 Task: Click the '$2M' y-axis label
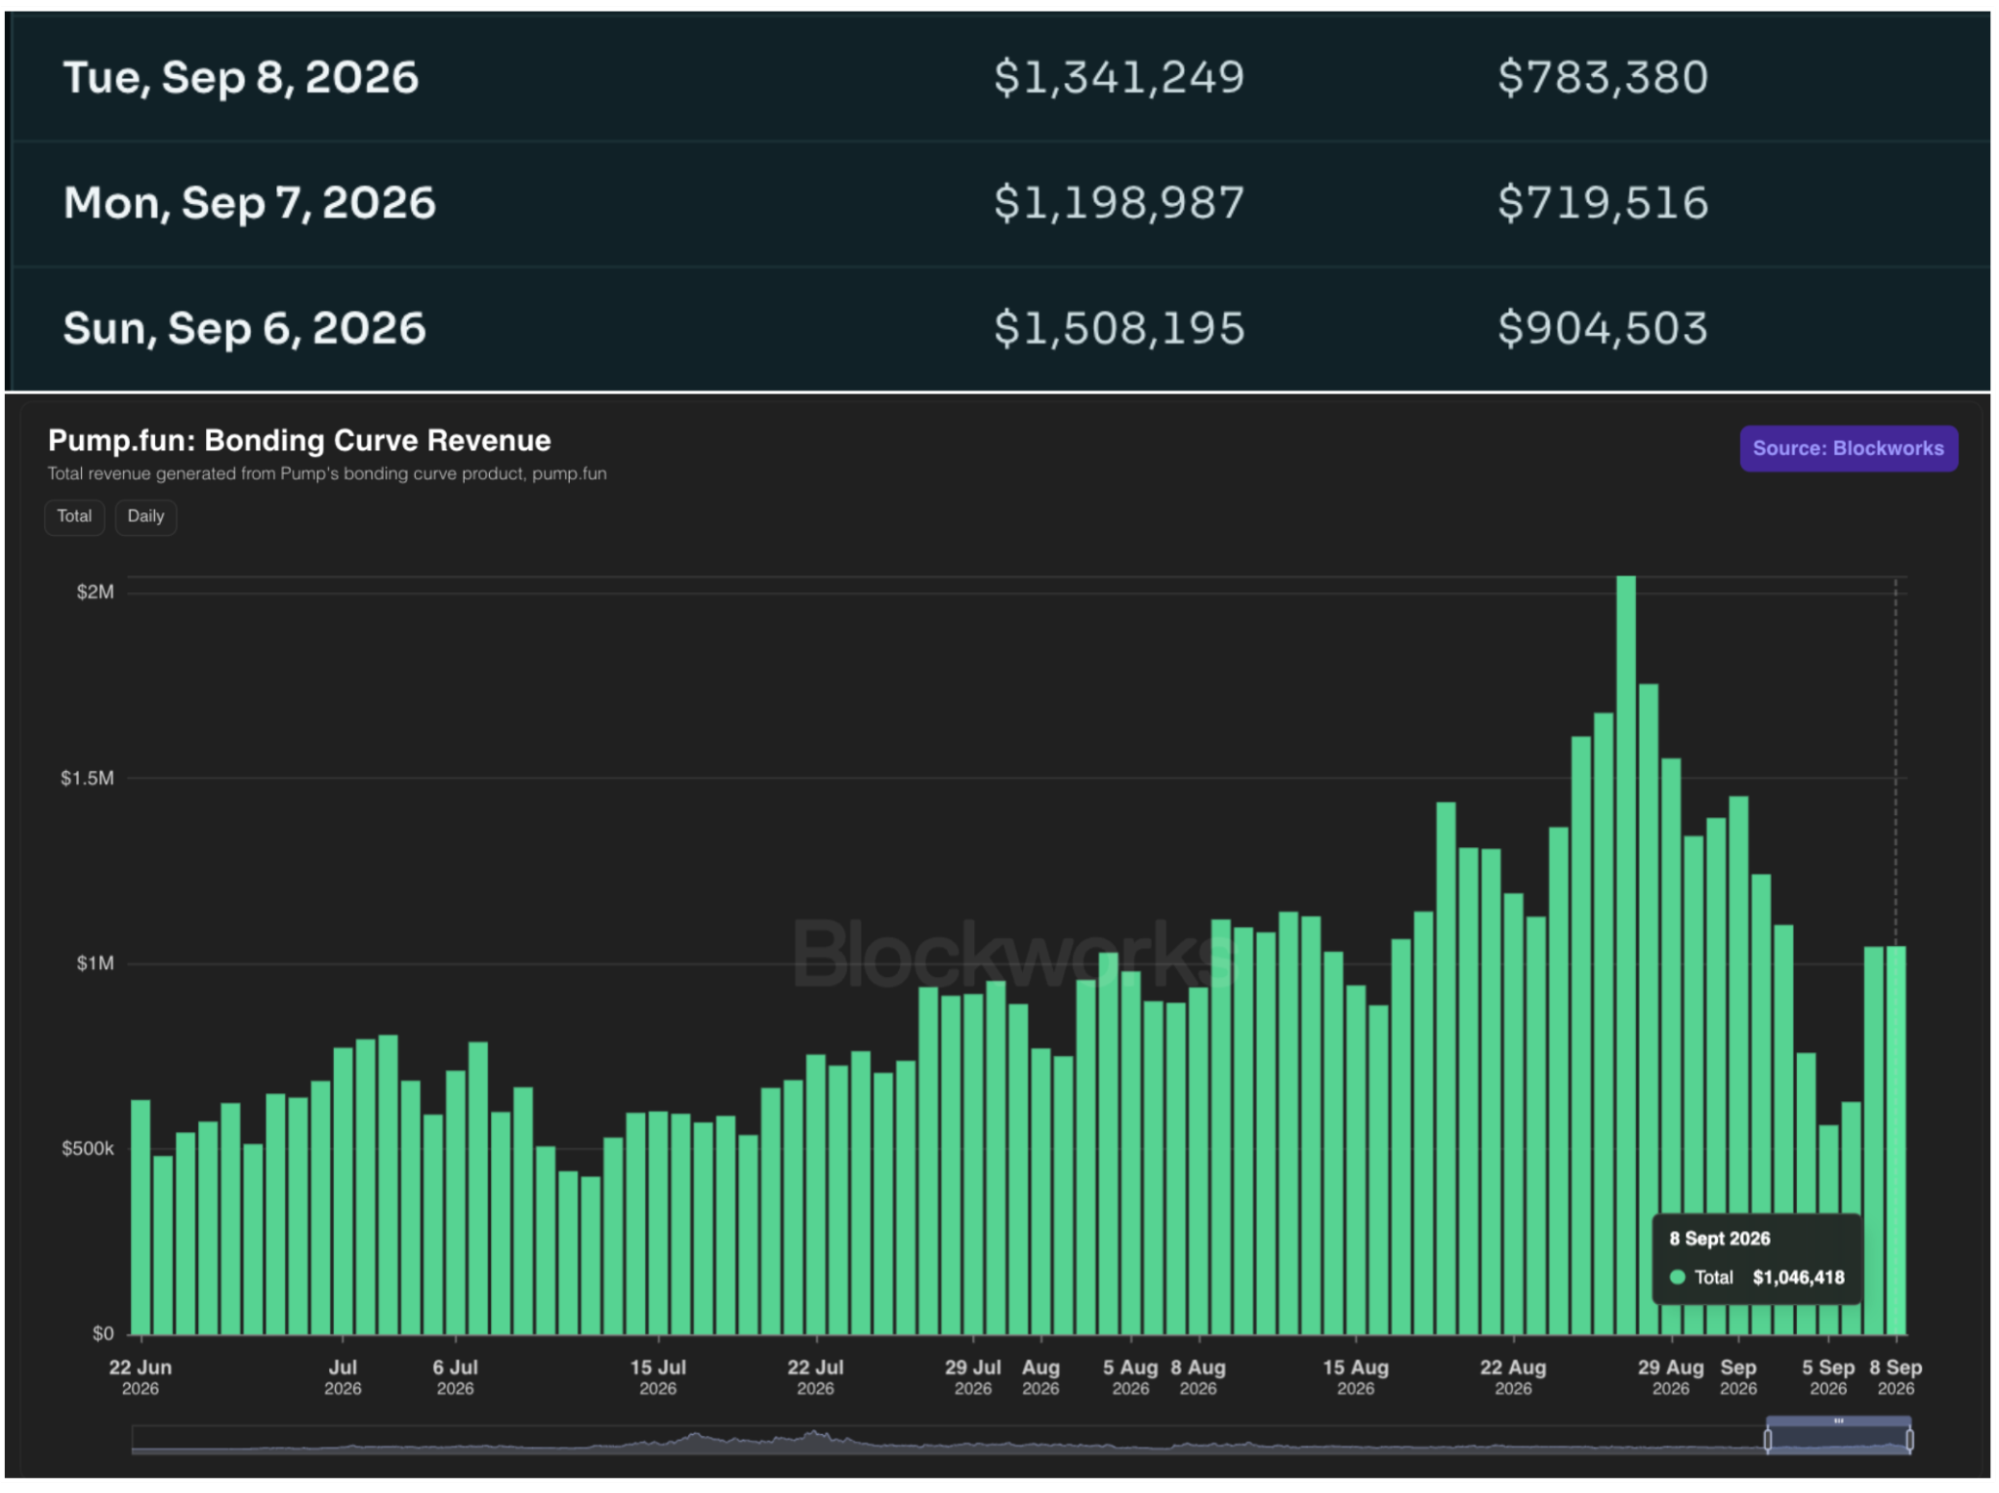(x=95, y=592)
